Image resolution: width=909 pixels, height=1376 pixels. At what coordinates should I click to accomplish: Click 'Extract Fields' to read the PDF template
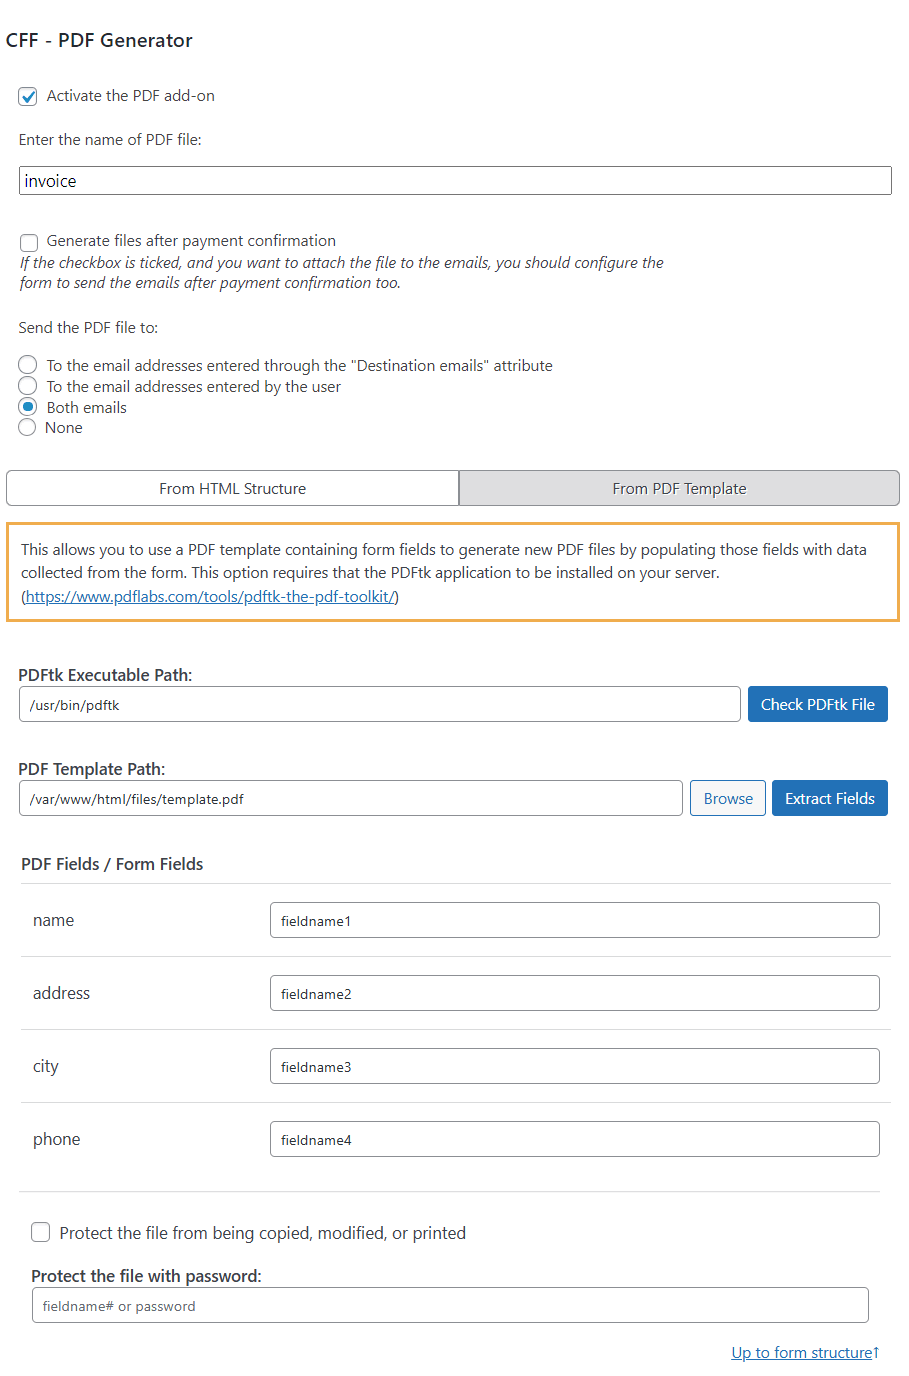coord(829,797)
